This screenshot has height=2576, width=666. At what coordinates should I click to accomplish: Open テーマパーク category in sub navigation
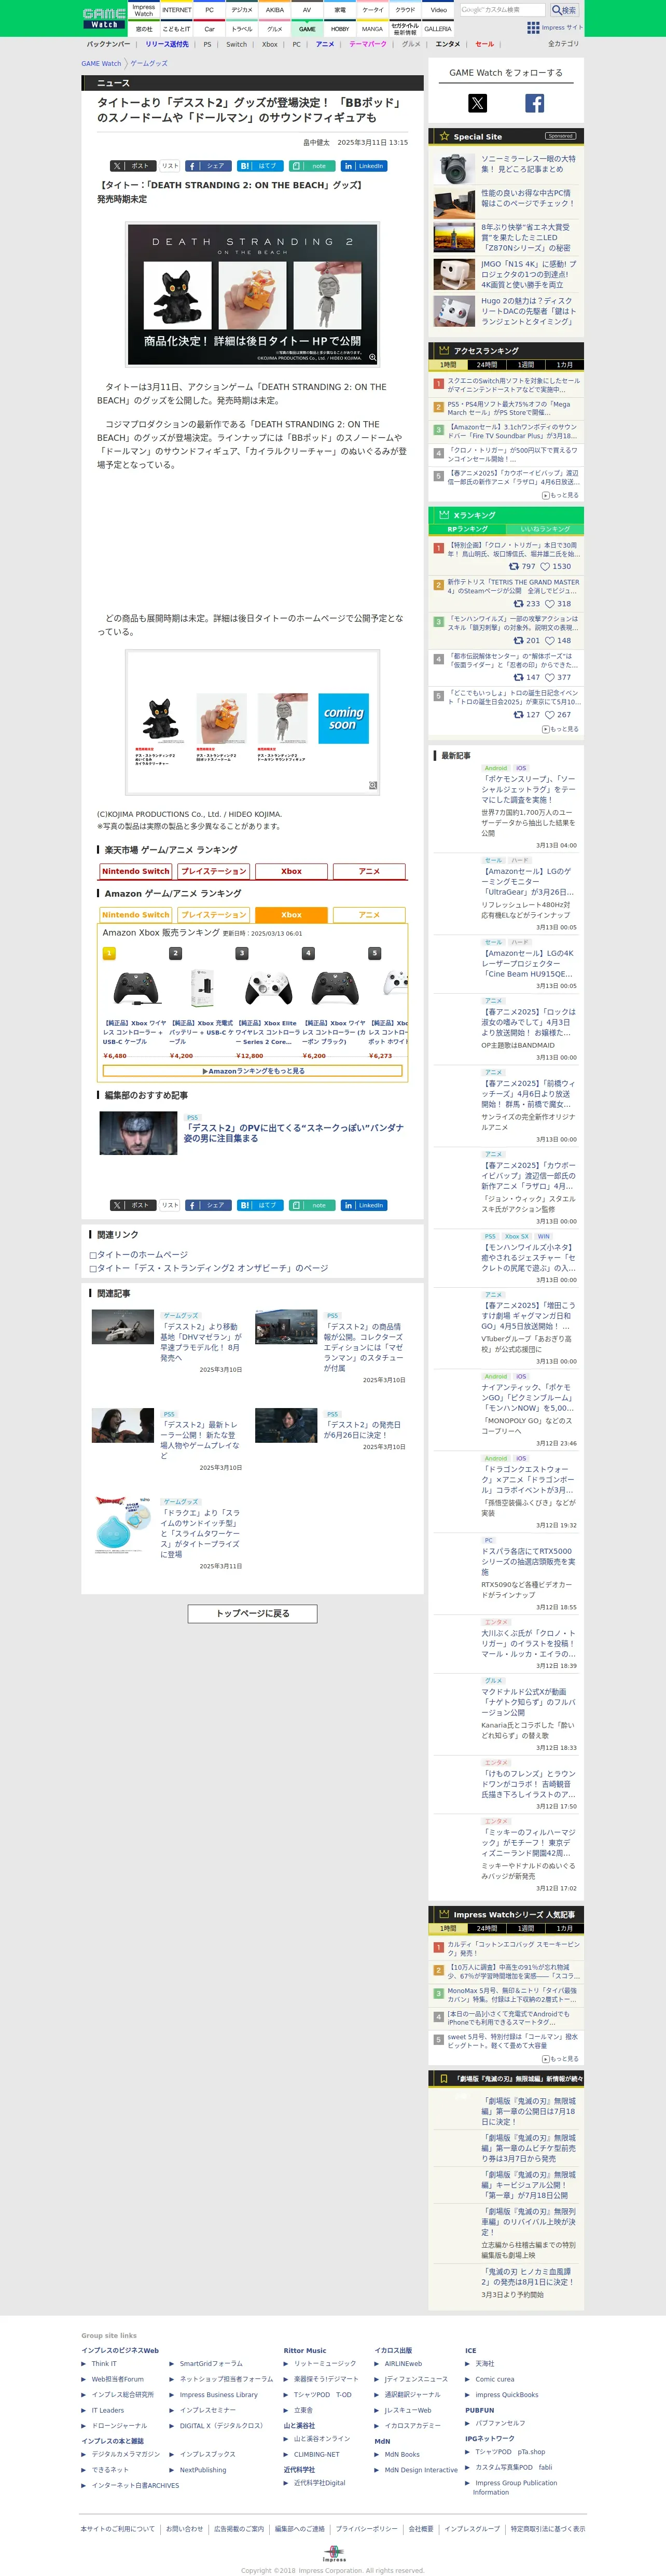point(368,44)
